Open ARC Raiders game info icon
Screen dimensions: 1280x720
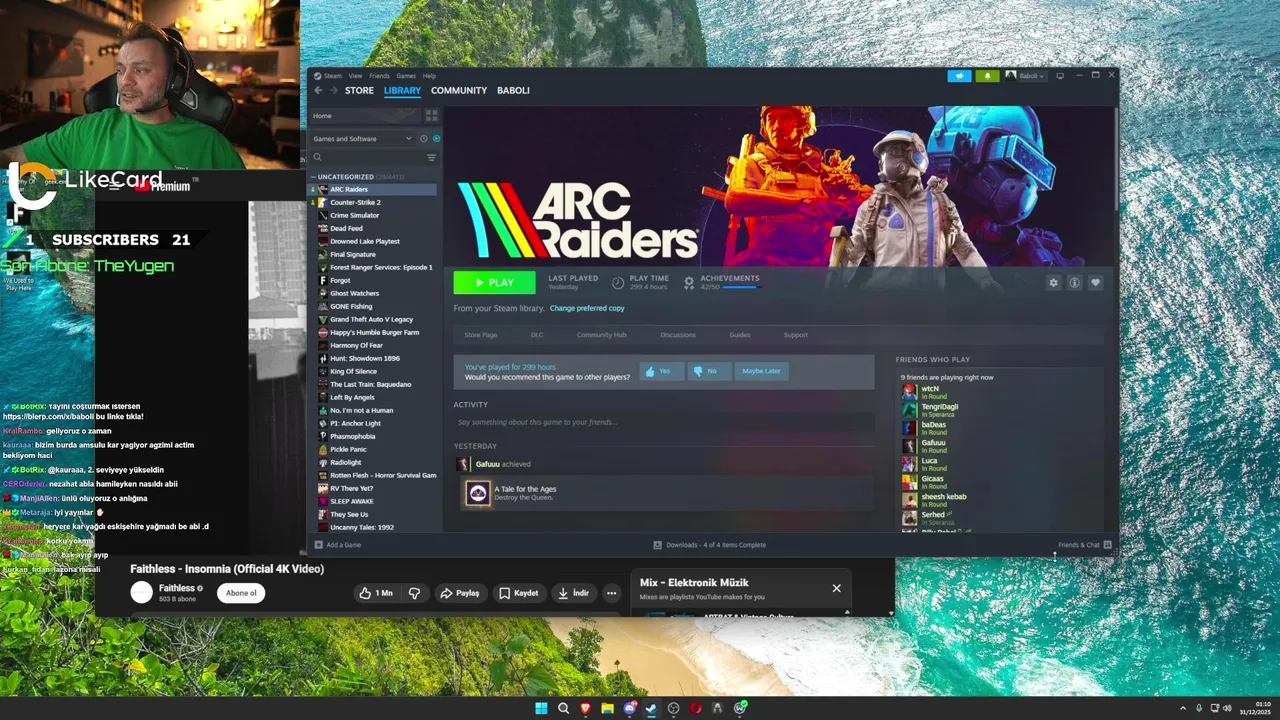pos(1074,283)
